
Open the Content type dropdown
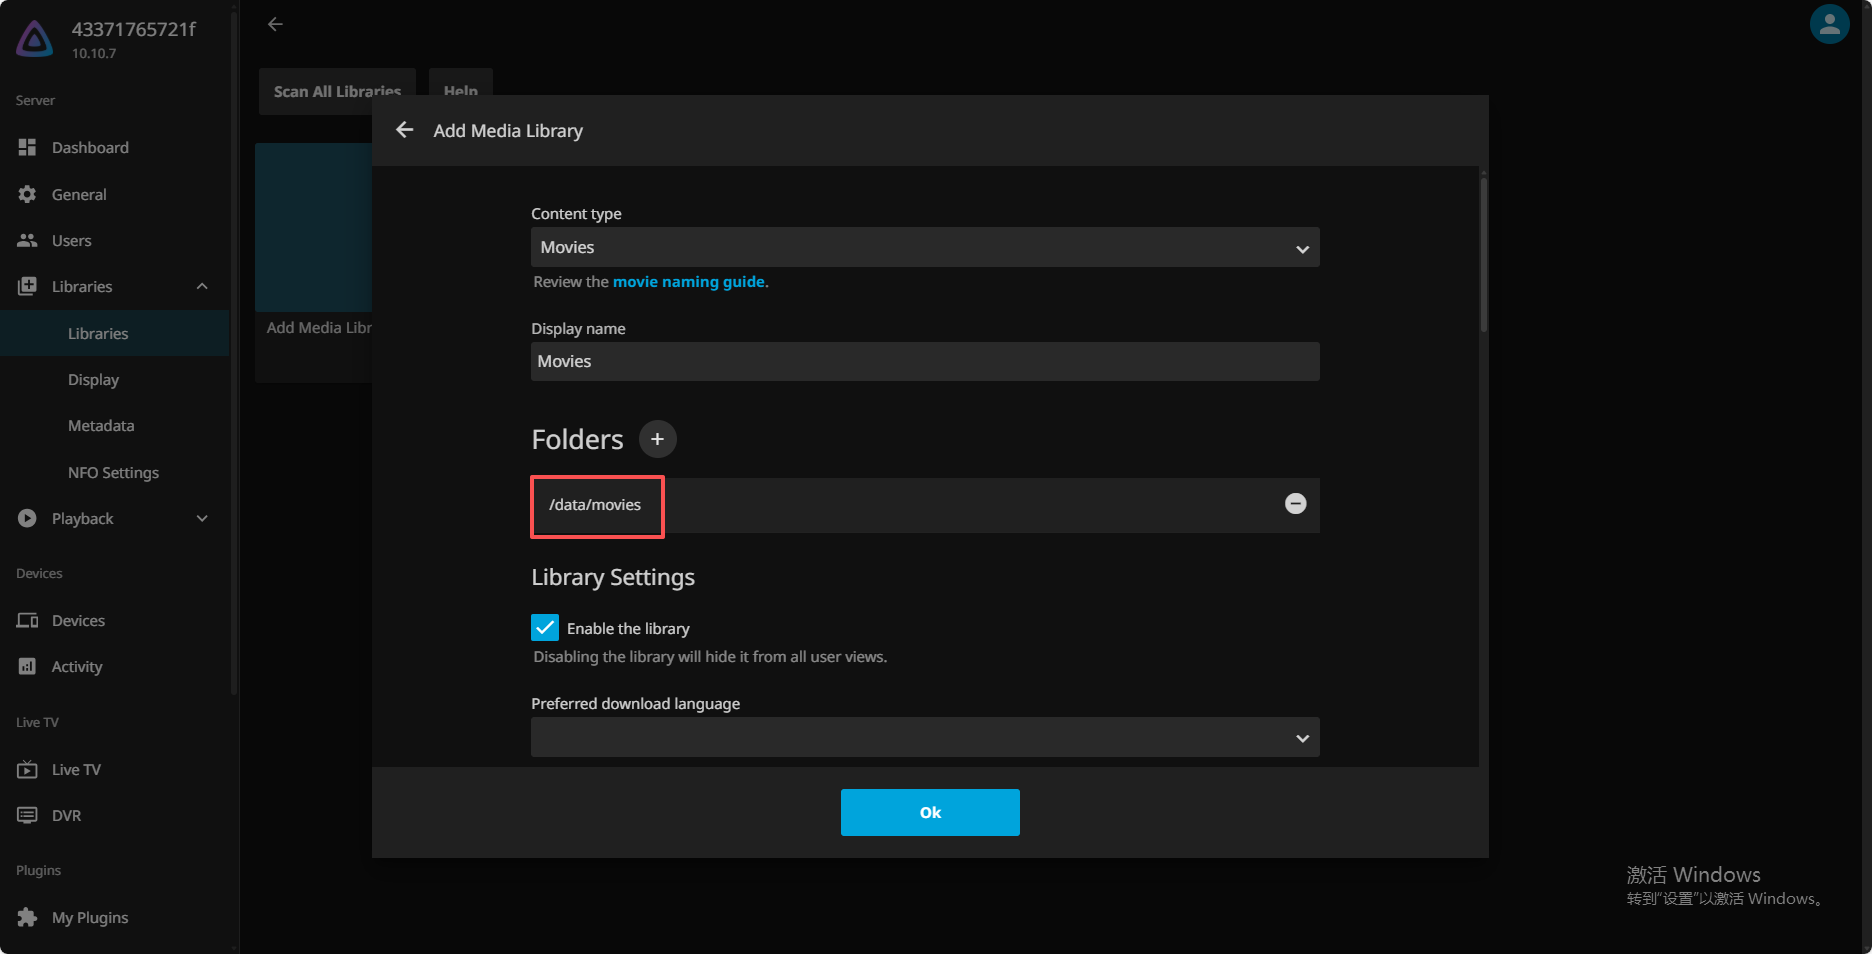click(x=925, y=247)
